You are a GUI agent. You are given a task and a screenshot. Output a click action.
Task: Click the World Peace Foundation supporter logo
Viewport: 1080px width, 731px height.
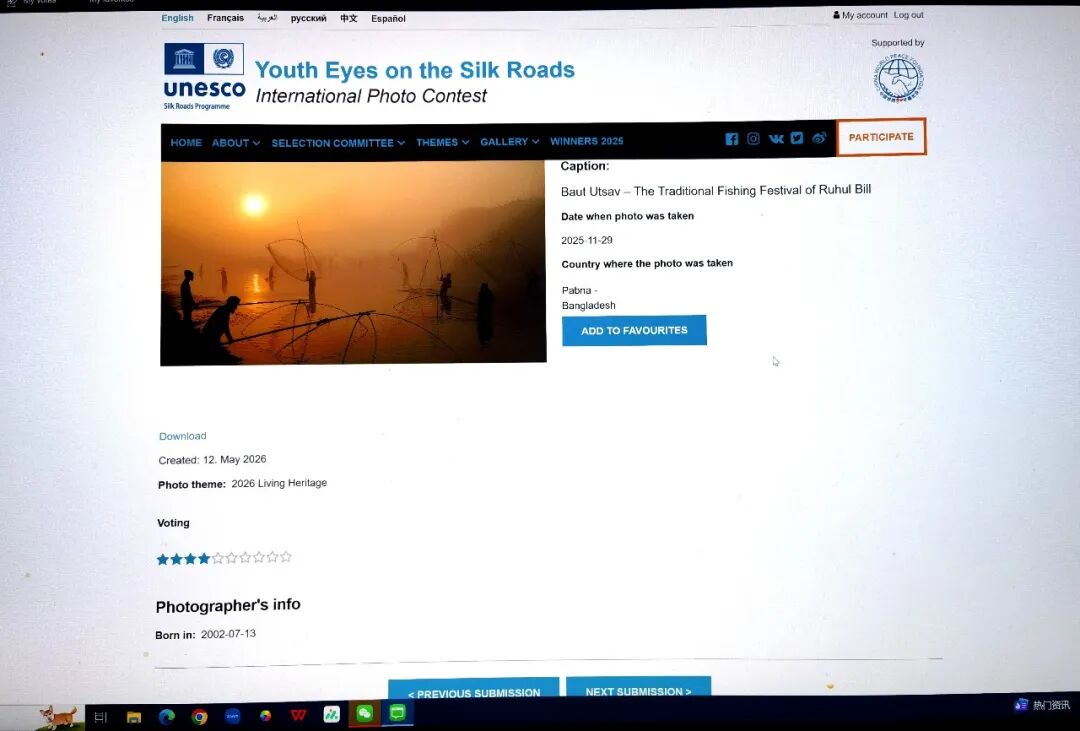coord(899,79)
